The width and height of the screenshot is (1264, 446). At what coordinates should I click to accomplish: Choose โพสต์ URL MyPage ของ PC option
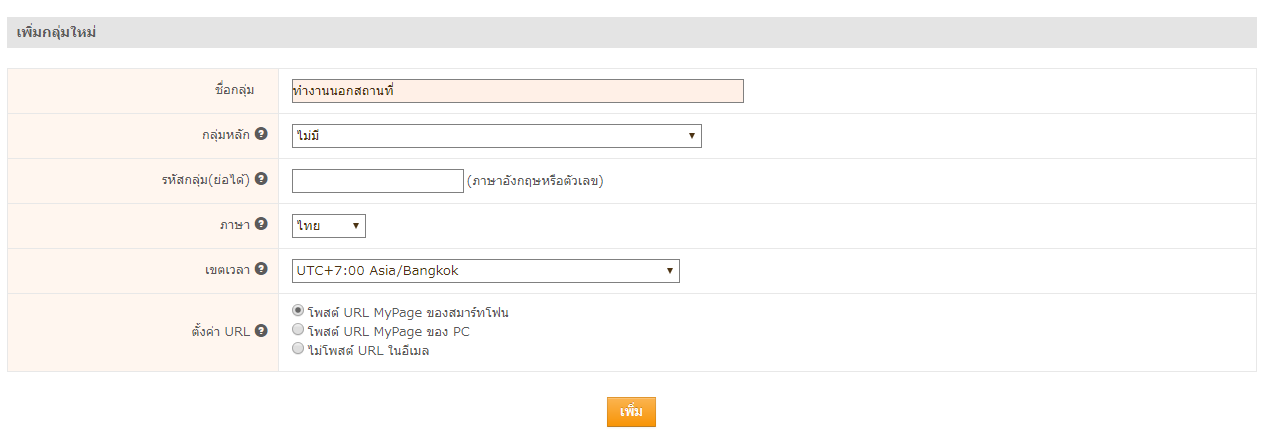tap(297, 329)
